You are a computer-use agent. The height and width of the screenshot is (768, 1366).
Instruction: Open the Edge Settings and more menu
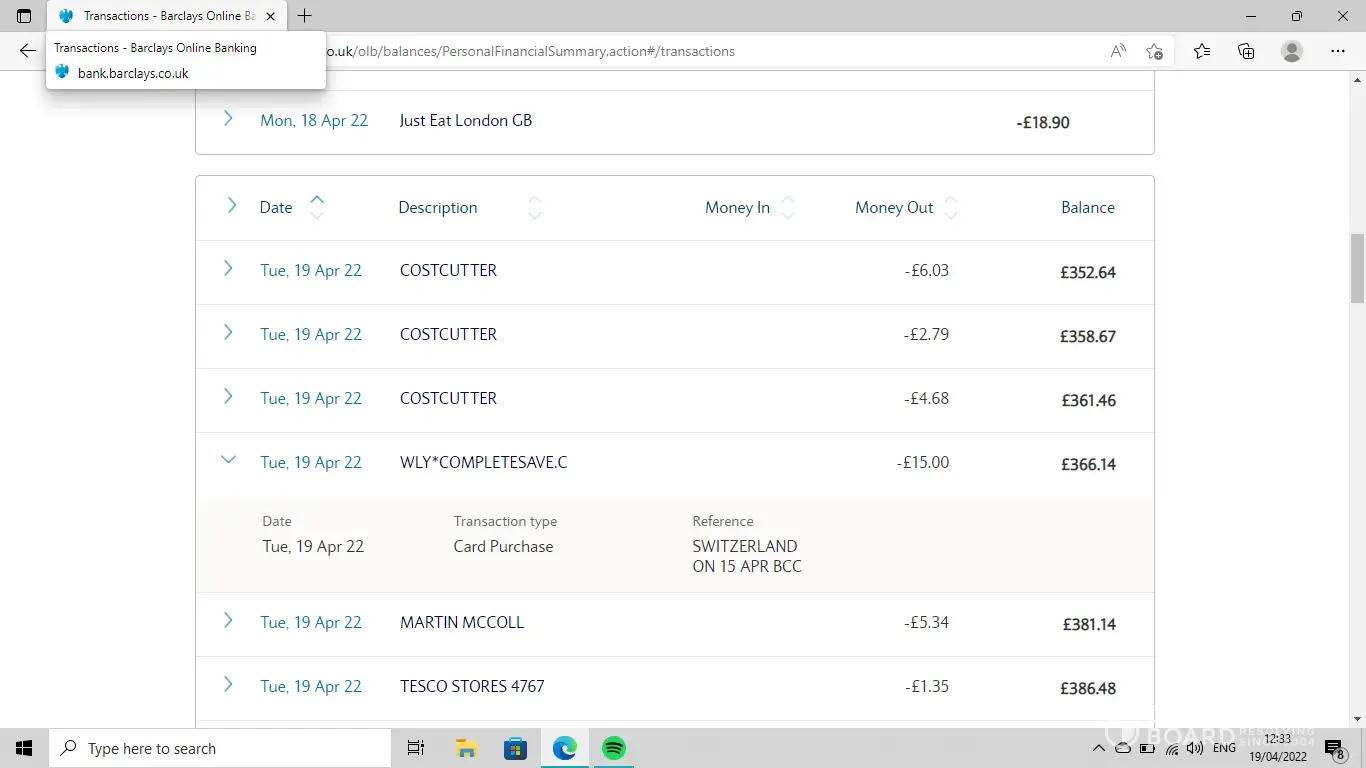1338,51
